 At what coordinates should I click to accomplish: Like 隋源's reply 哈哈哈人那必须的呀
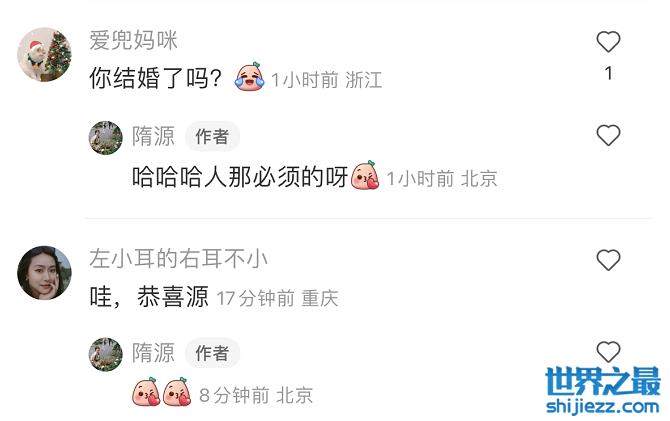point(608,135)
